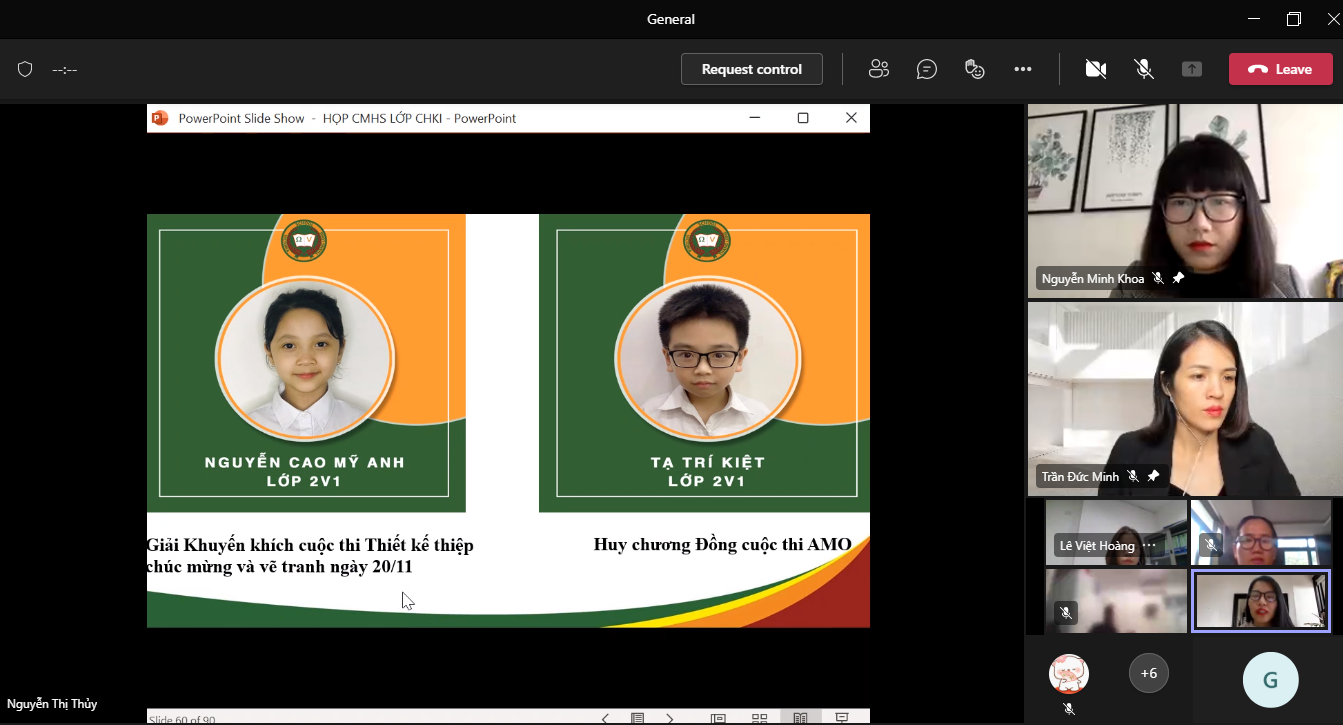Screen dimensions: 1343x725
Task: Leave the meeting
Action: 1280,69
